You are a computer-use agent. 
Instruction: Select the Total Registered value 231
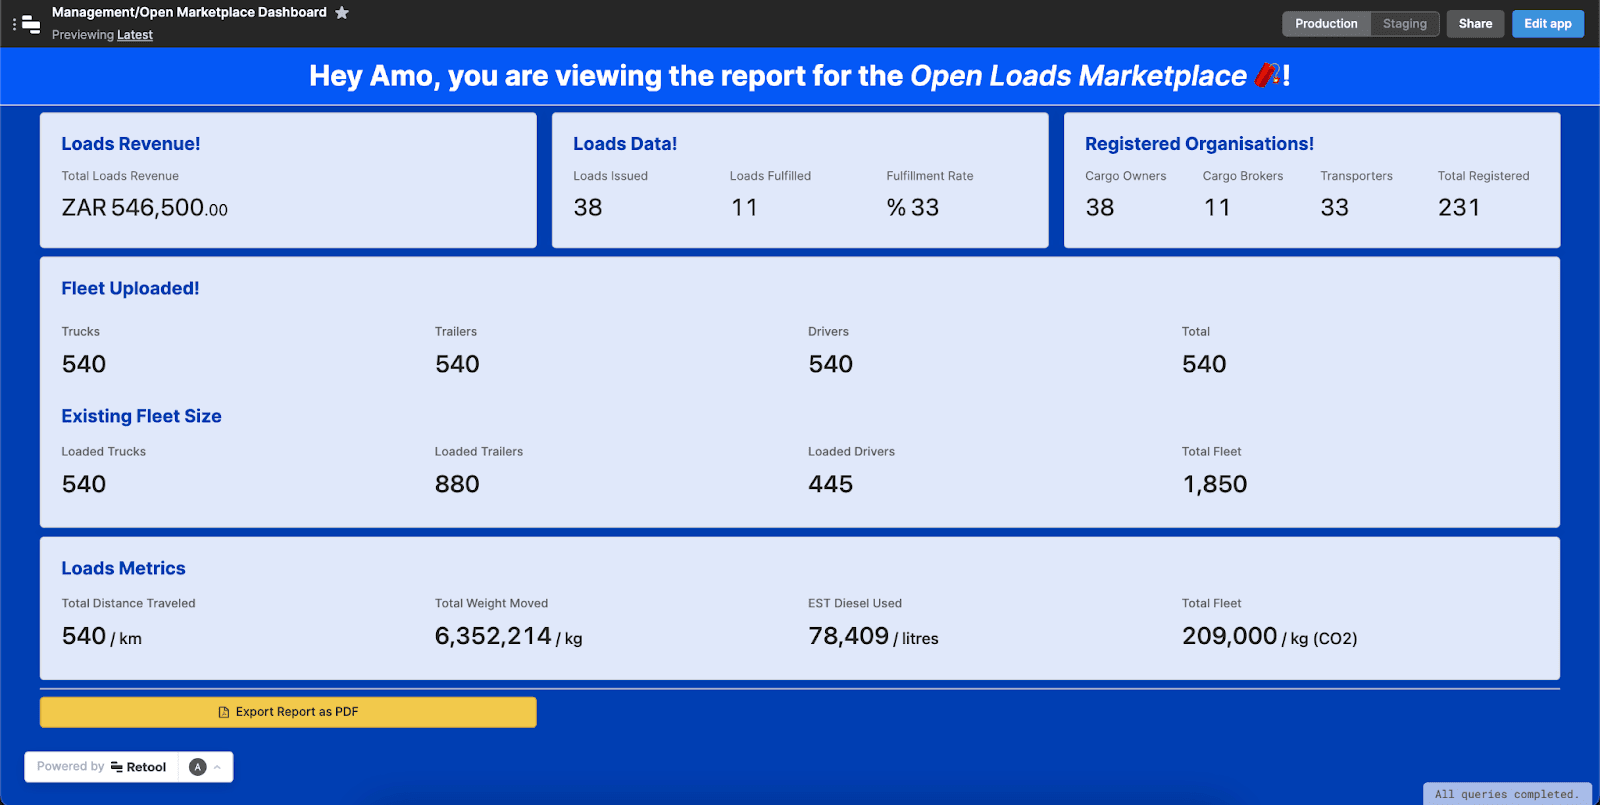1459,208
